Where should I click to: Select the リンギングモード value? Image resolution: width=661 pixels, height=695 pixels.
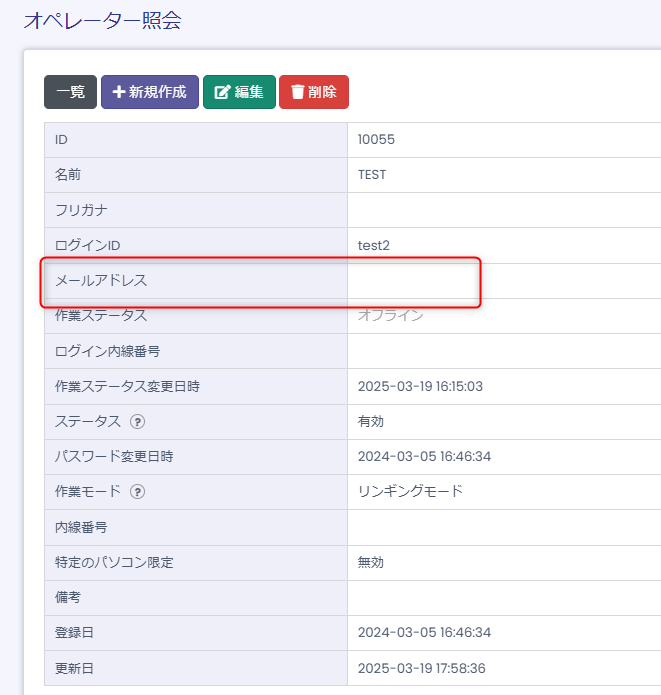[x=410, y=491]
